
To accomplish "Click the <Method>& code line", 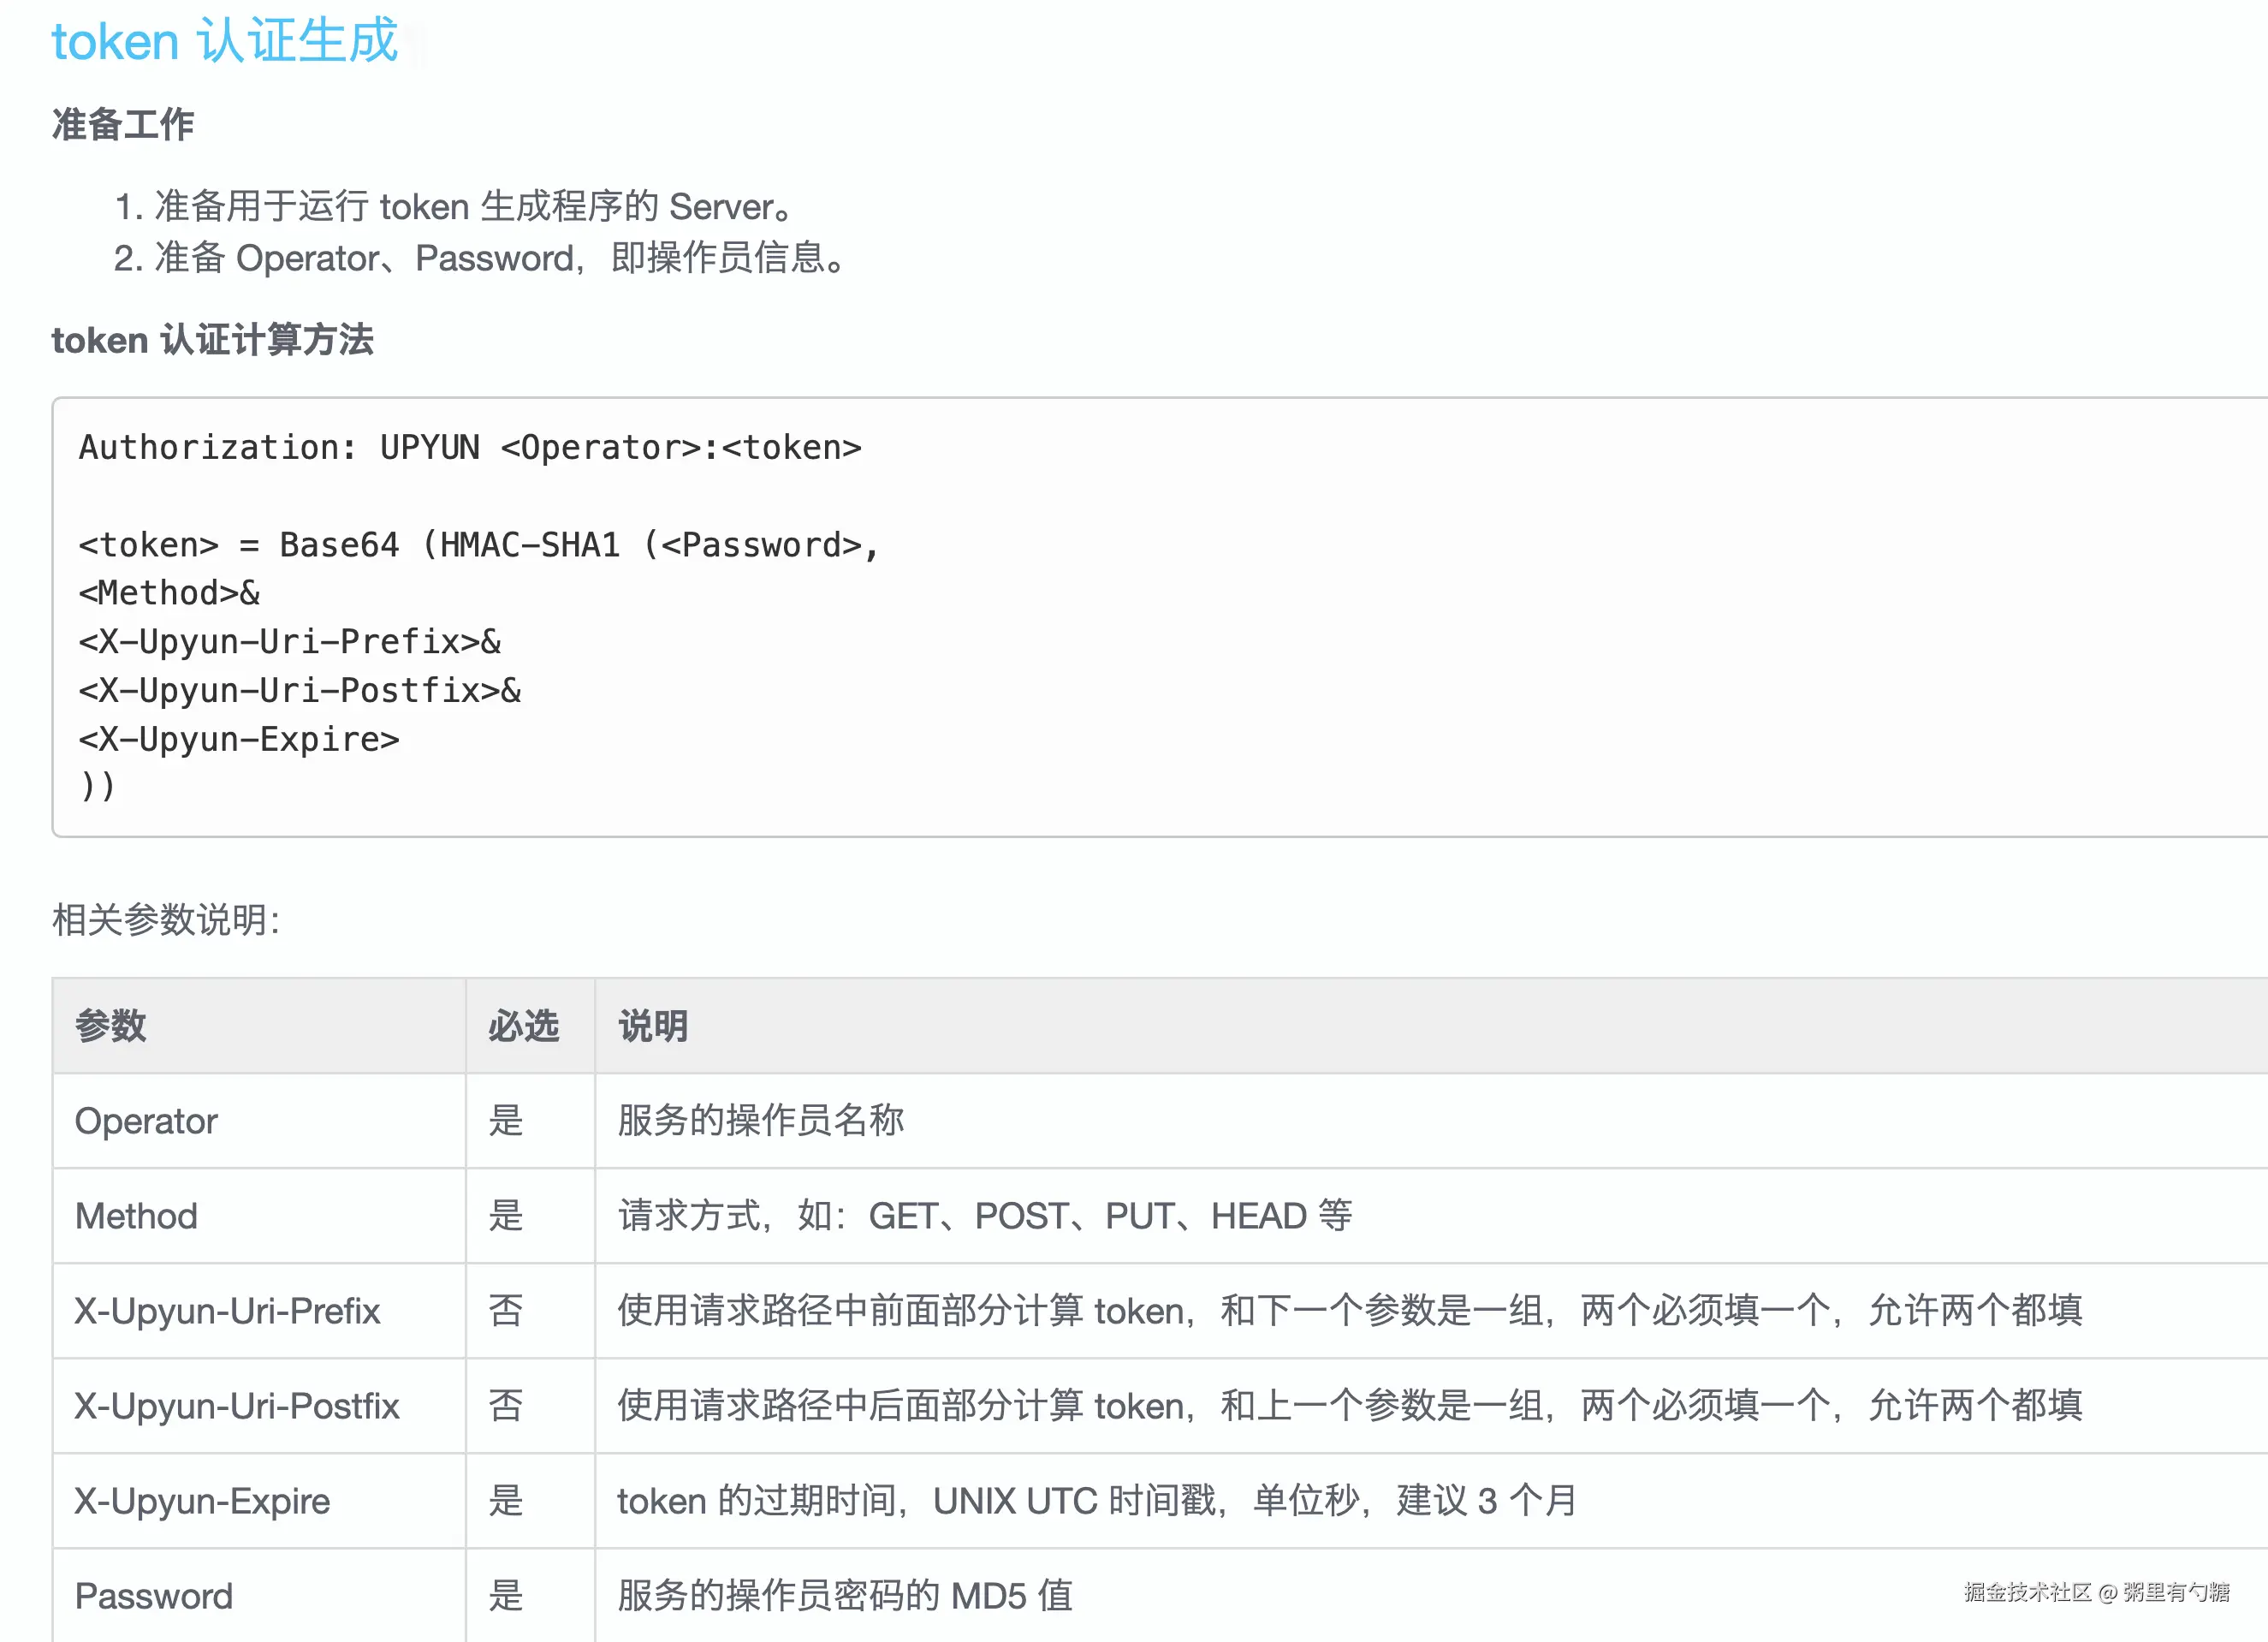I will click(x=169, y=593).
